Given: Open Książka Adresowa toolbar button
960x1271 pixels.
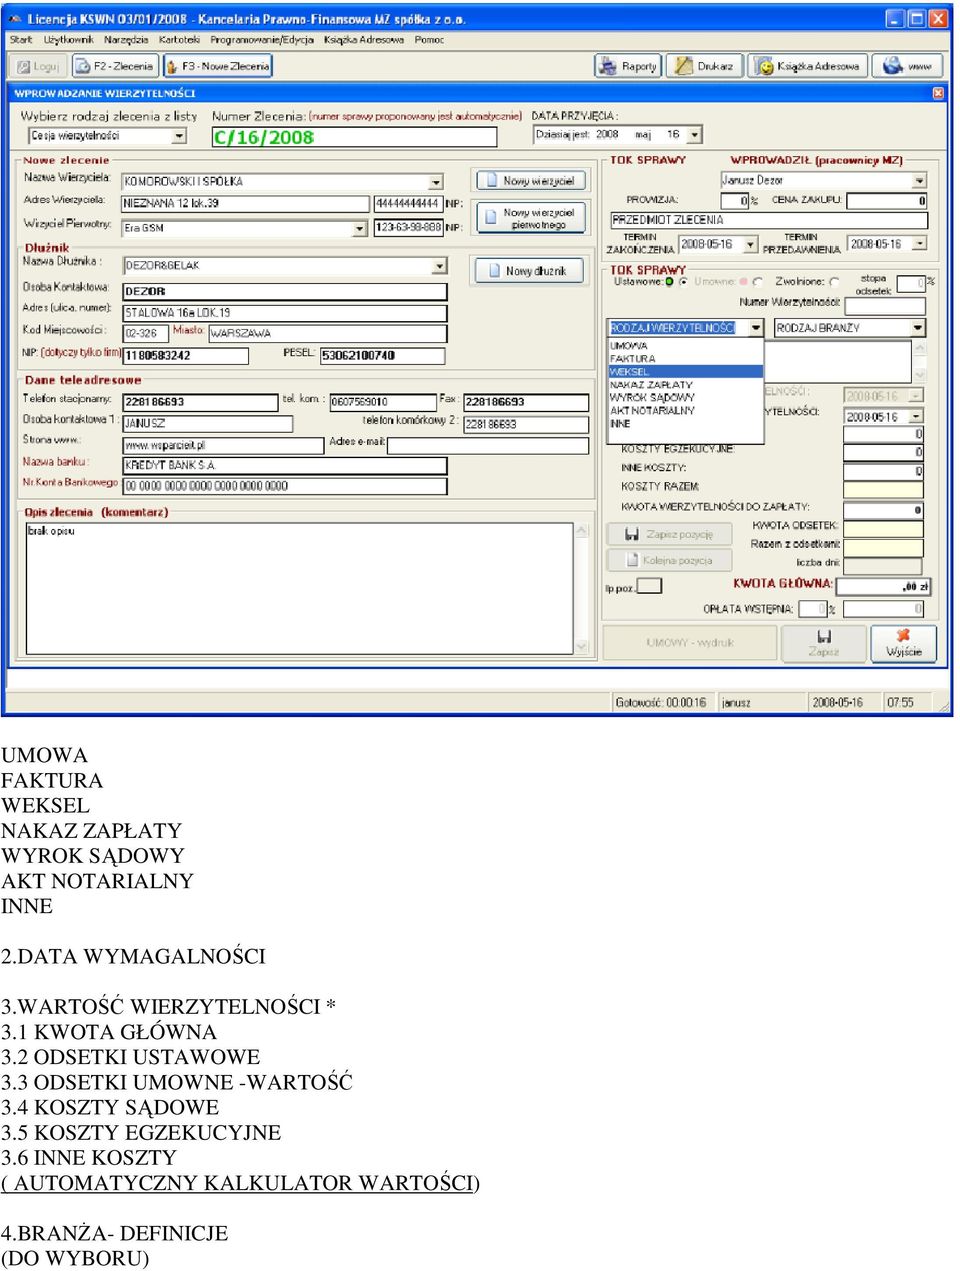Looking at the screenshot, I should coord(808,66).
